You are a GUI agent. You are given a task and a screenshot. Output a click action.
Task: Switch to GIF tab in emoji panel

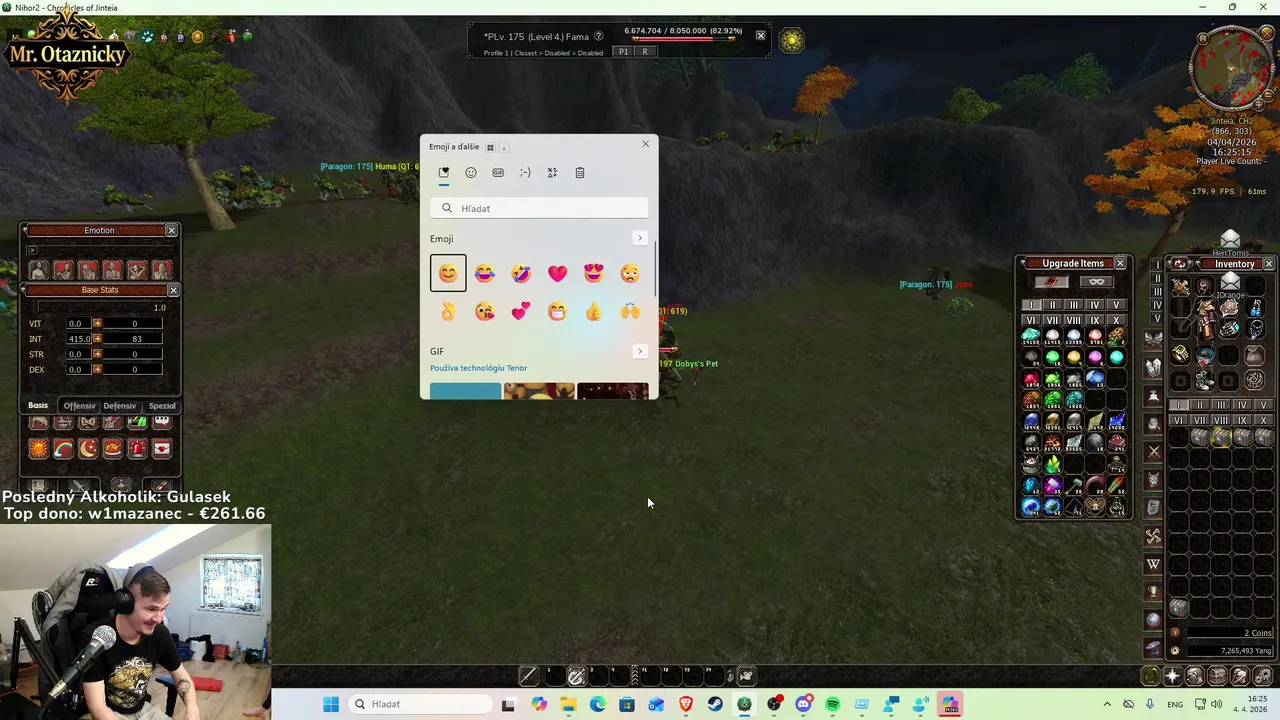[498, 173]
